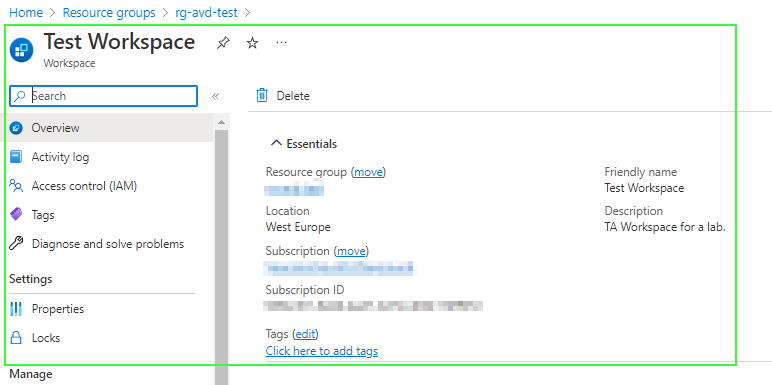The width and height of the screenshot is (772, 385).
Task: Click the Manage section heading
Action: tap(31, 374)
